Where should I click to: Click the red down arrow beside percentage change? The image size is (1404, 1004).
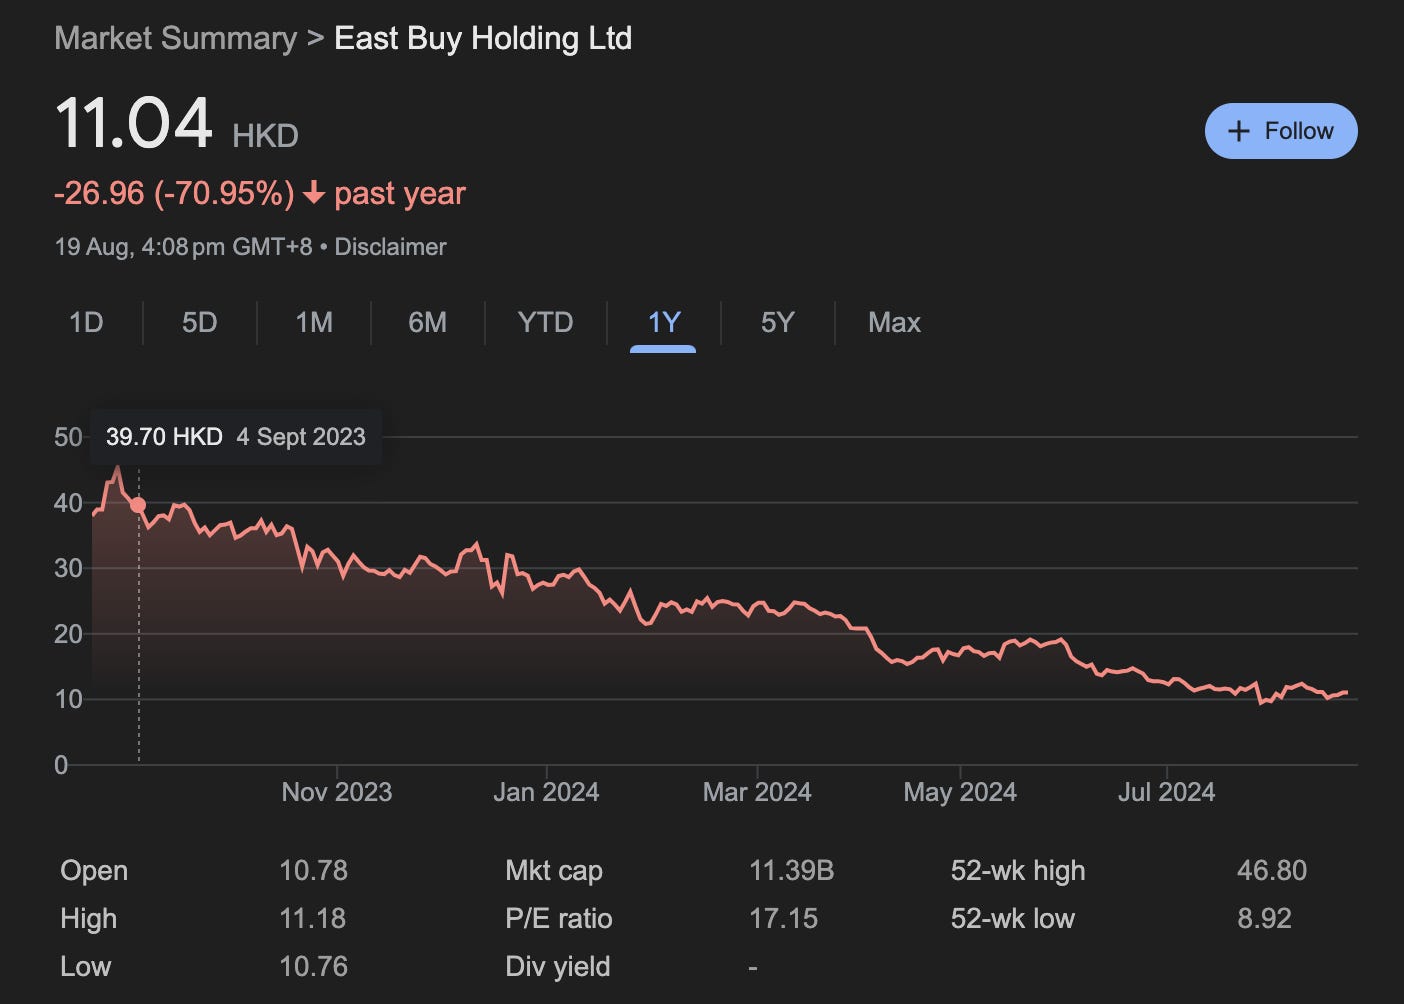pos(314,194)
